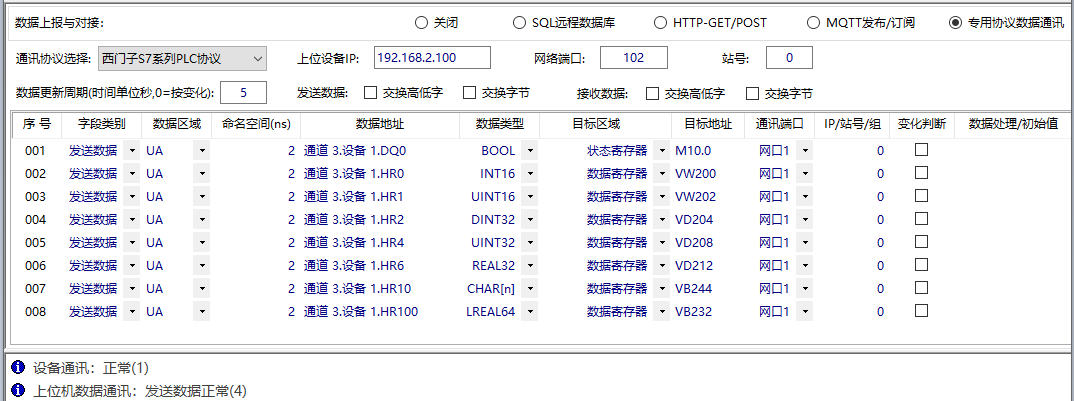Click the 数据地址 column header
Viewport: 1074px width, 401px height.
pos(379,125)
